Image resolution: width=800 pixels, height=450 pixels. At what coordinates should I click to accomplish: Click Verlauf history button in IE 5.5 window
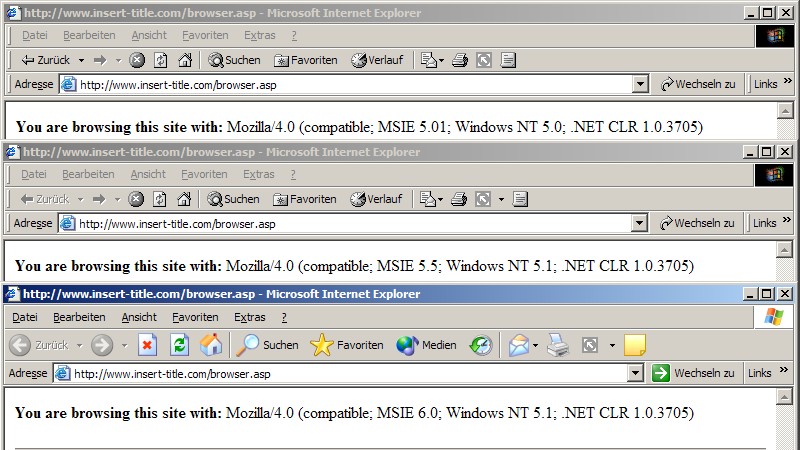[376, 199]
